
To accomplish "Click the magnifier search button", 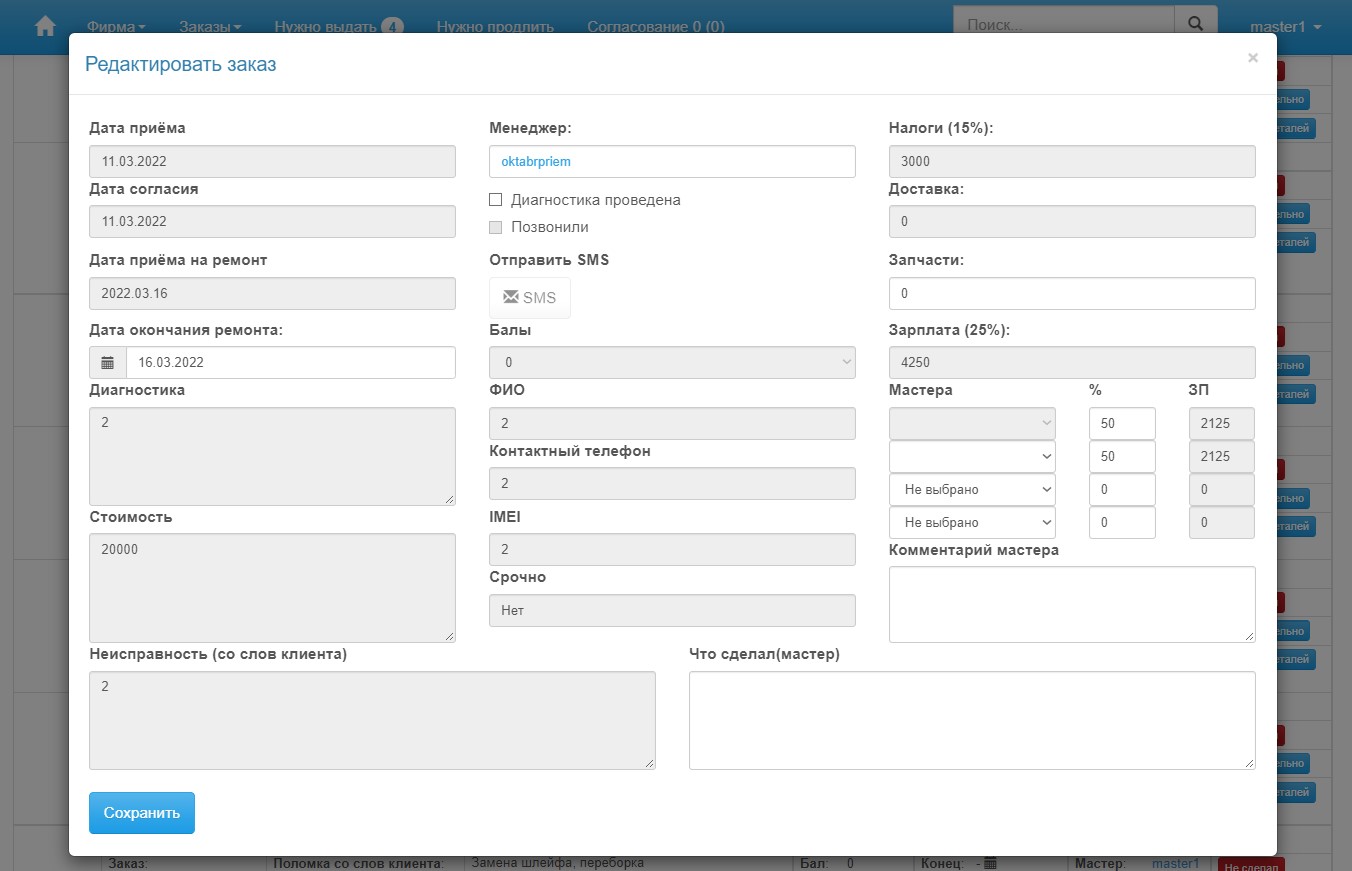I will tap(1194, 25).
